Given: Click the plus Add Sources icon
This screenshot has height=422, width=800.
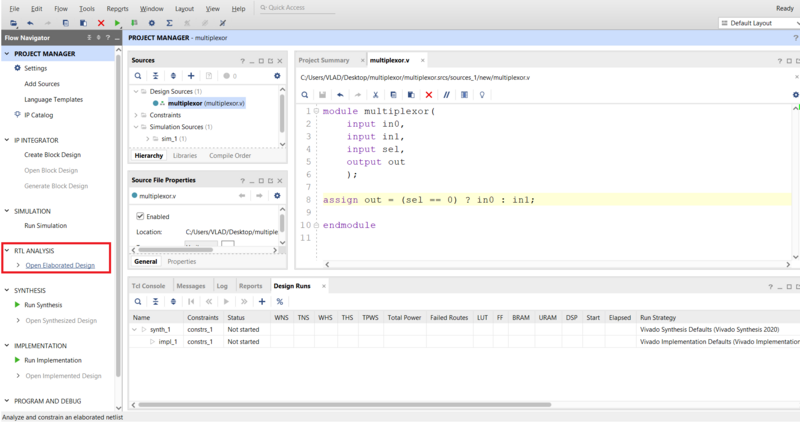Looking at the screenshot, I should pyautogui.click(x=191, y=76).
